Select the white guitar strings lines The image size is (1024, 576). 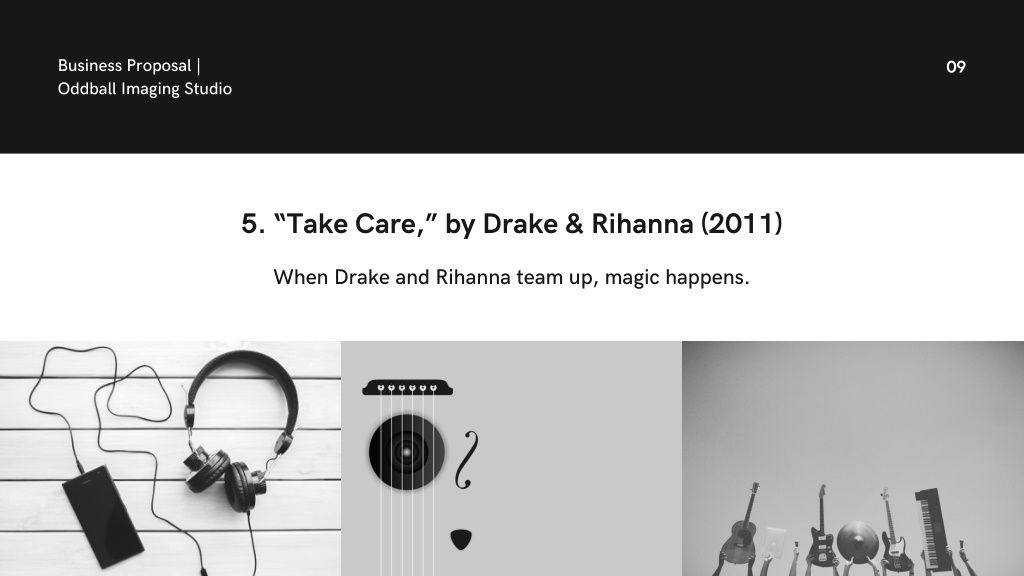tap(407, 483)
